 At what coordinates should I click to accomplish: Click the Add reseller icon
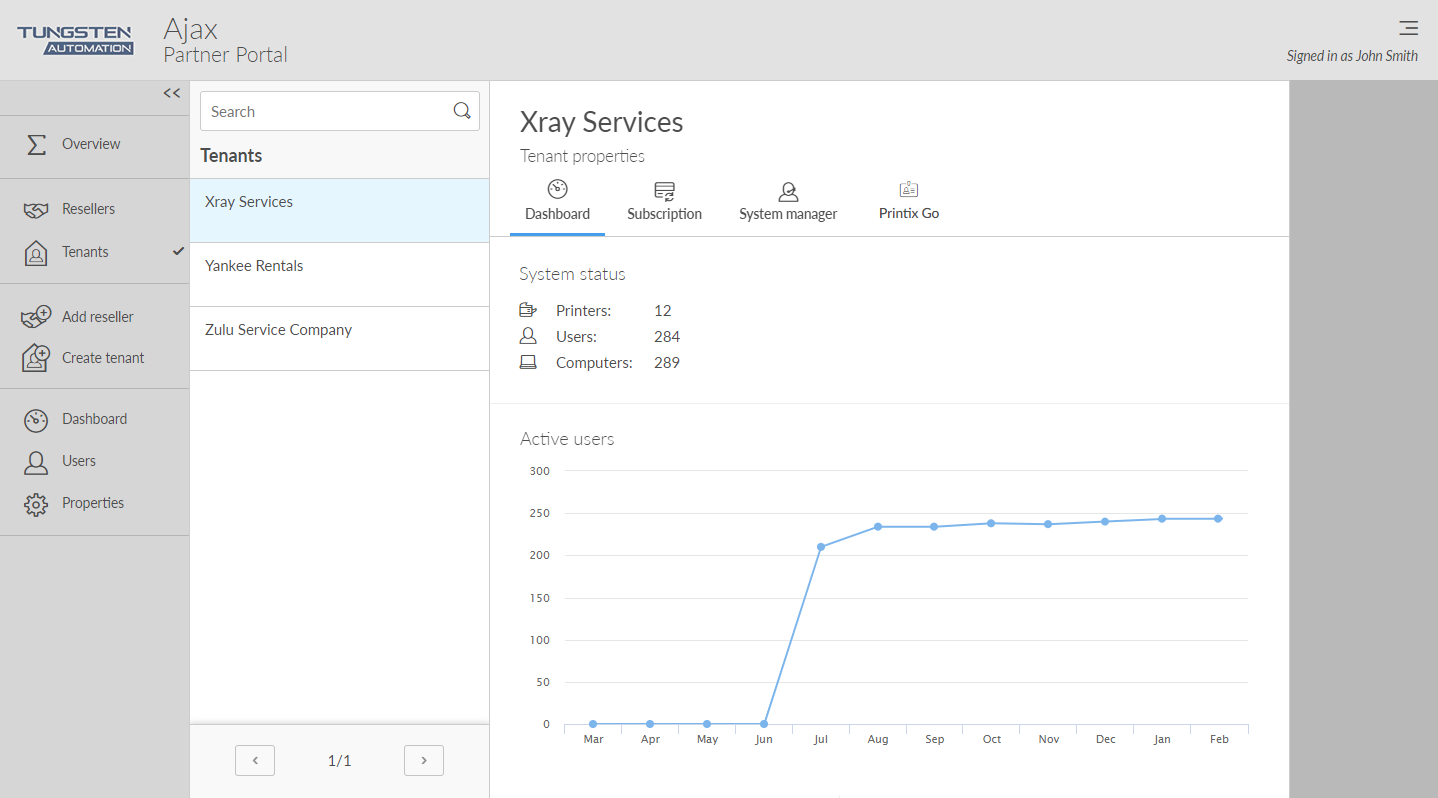pos(36,317)
